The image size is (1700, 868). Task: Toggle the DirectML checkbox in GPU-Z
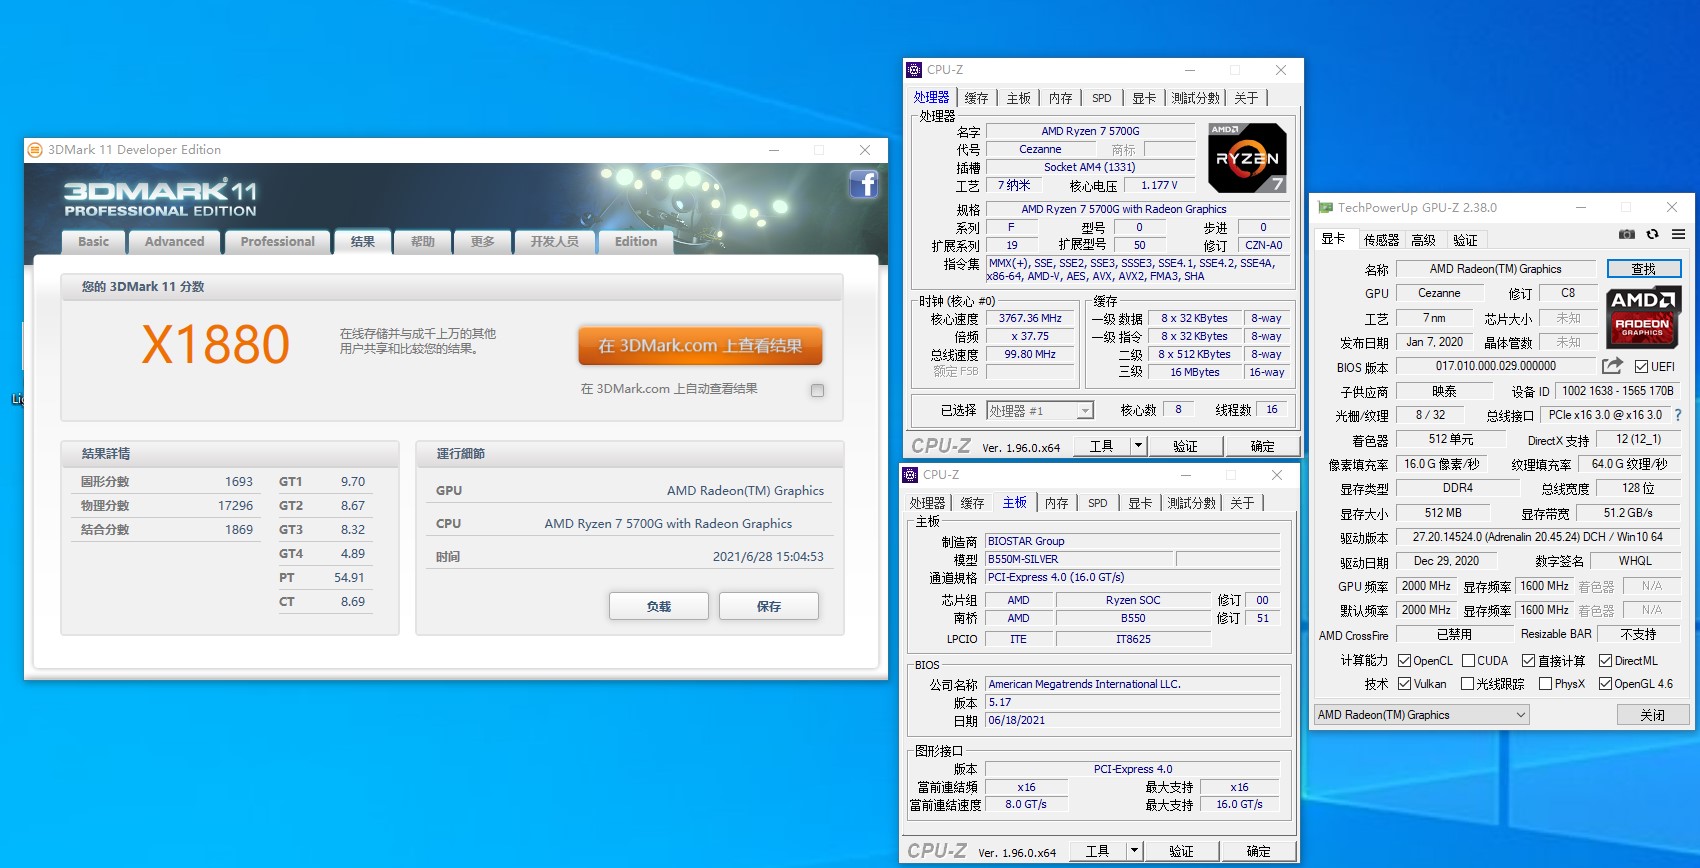(x=1605, y=661)
